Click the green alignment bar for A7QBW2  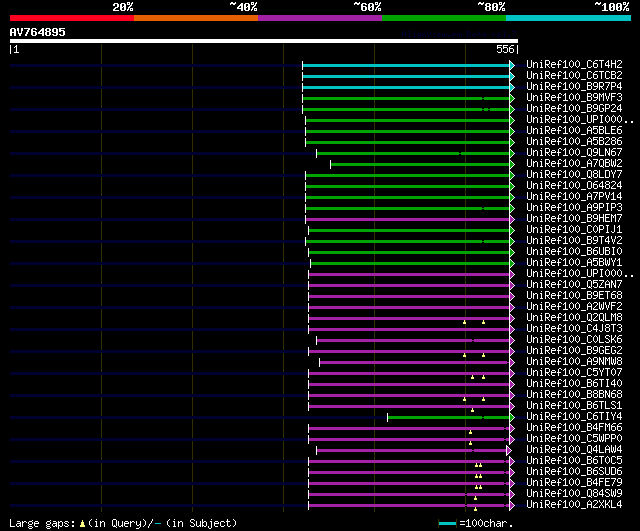coord(420,164)
